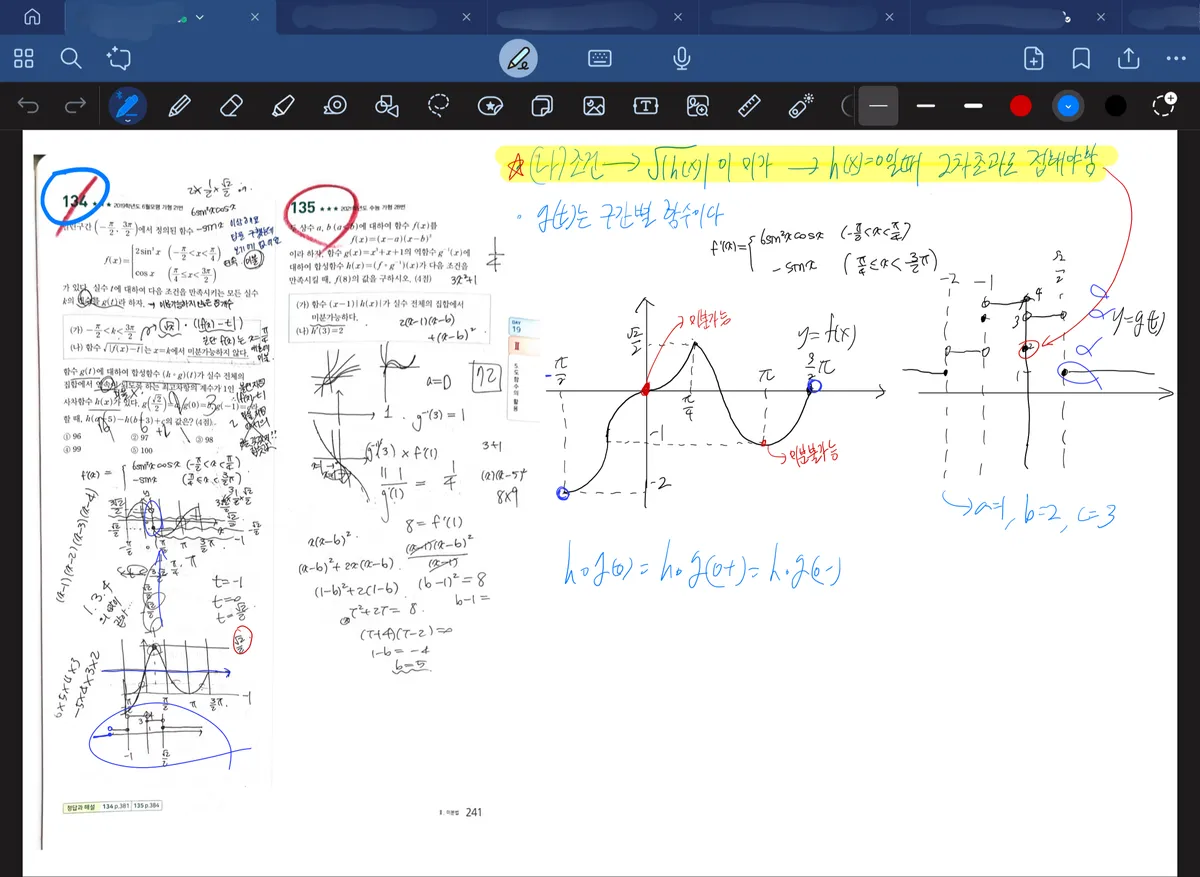The height and width of the screenshot is (877, 1200).
Task: Expand the active tab's dropdown chevron
Action: pos(201,18)
